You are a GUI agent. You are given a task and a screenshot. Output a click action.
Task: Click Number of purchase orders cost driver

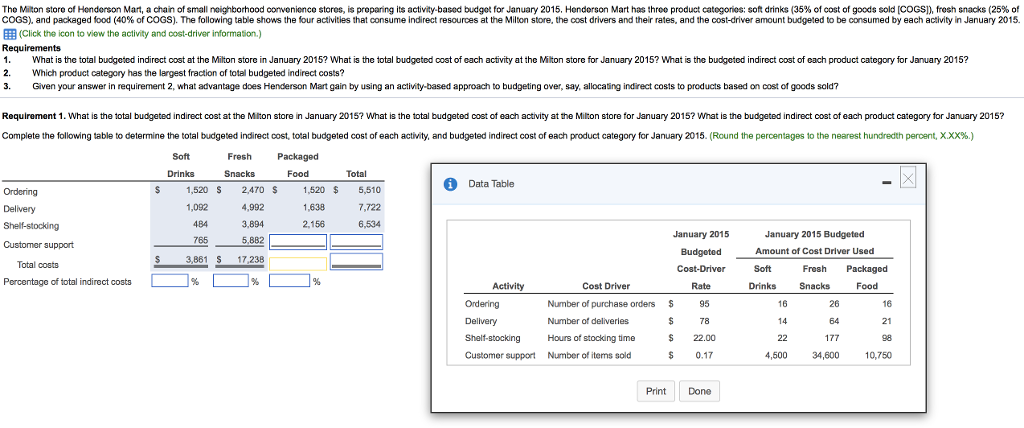click(601, 304)
